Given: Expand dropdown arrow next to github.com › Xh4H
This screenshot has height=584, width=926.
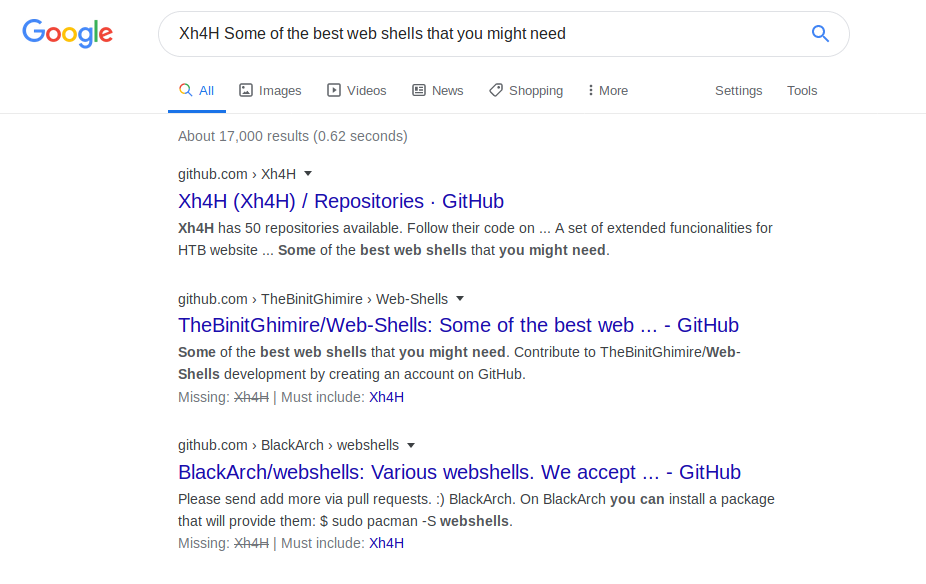Looking at the screenshot, I should tap(308, 174).
